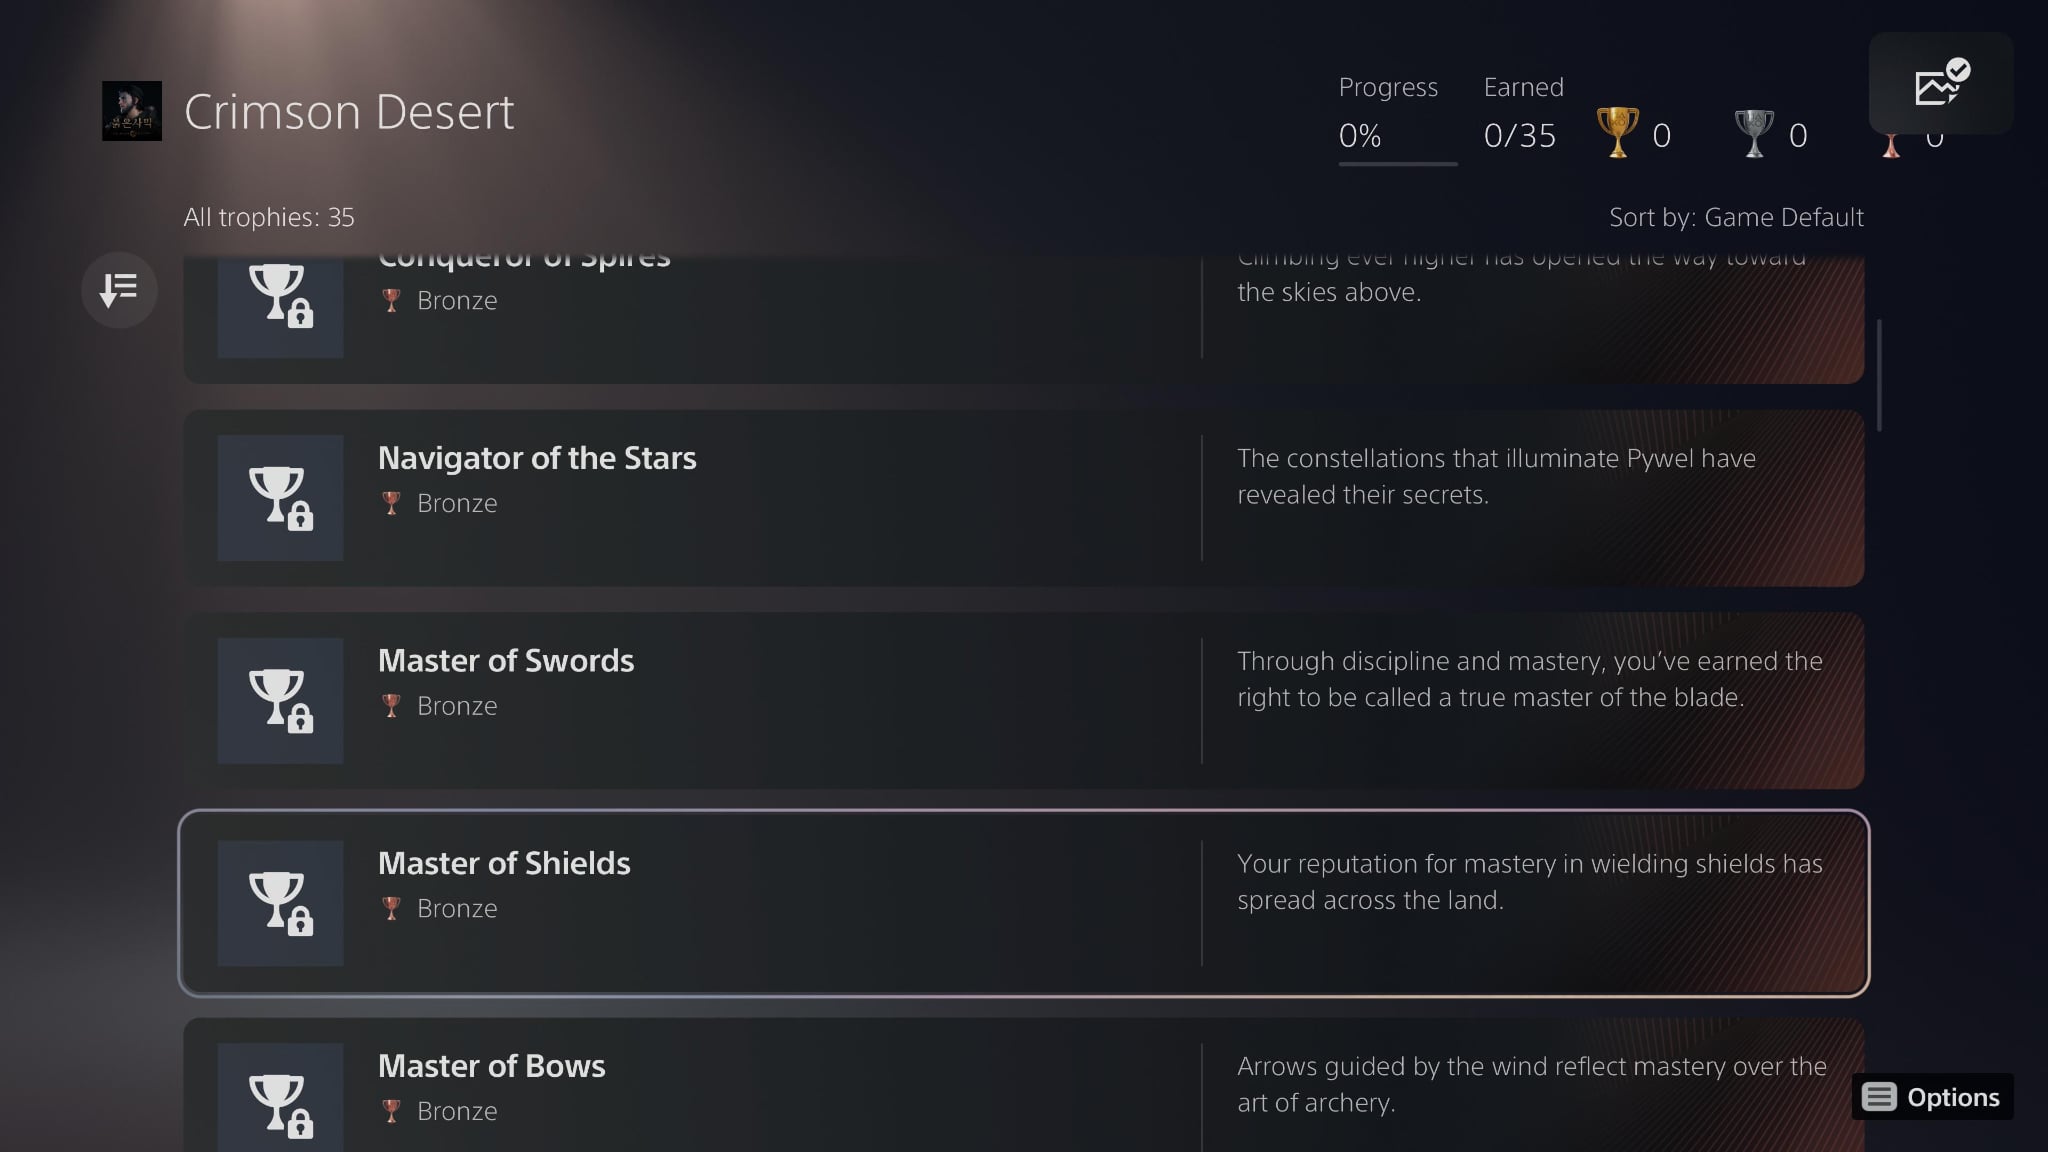
Task: Click Navigator of the Stars locked trophy icon
Action: [280, 497]
